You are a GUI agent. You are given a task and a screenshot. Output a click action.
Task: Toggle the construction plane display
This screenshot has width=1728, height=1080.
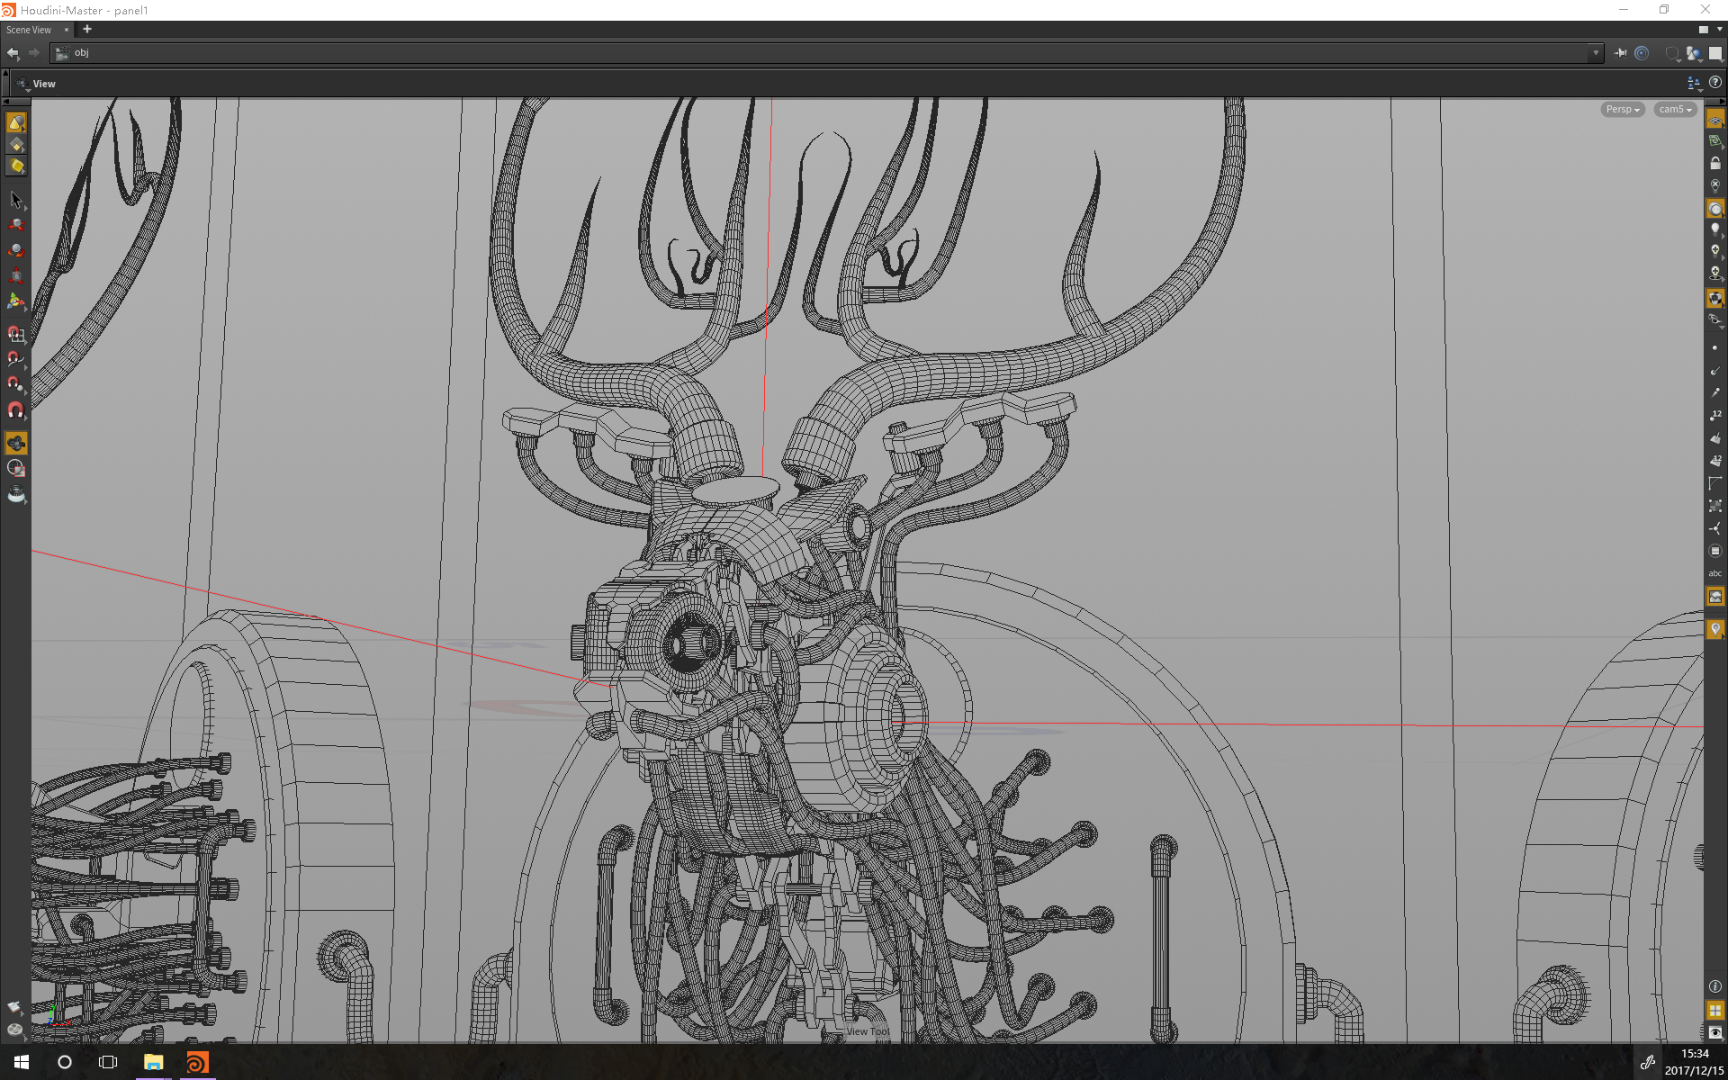tap(1715, 142)
